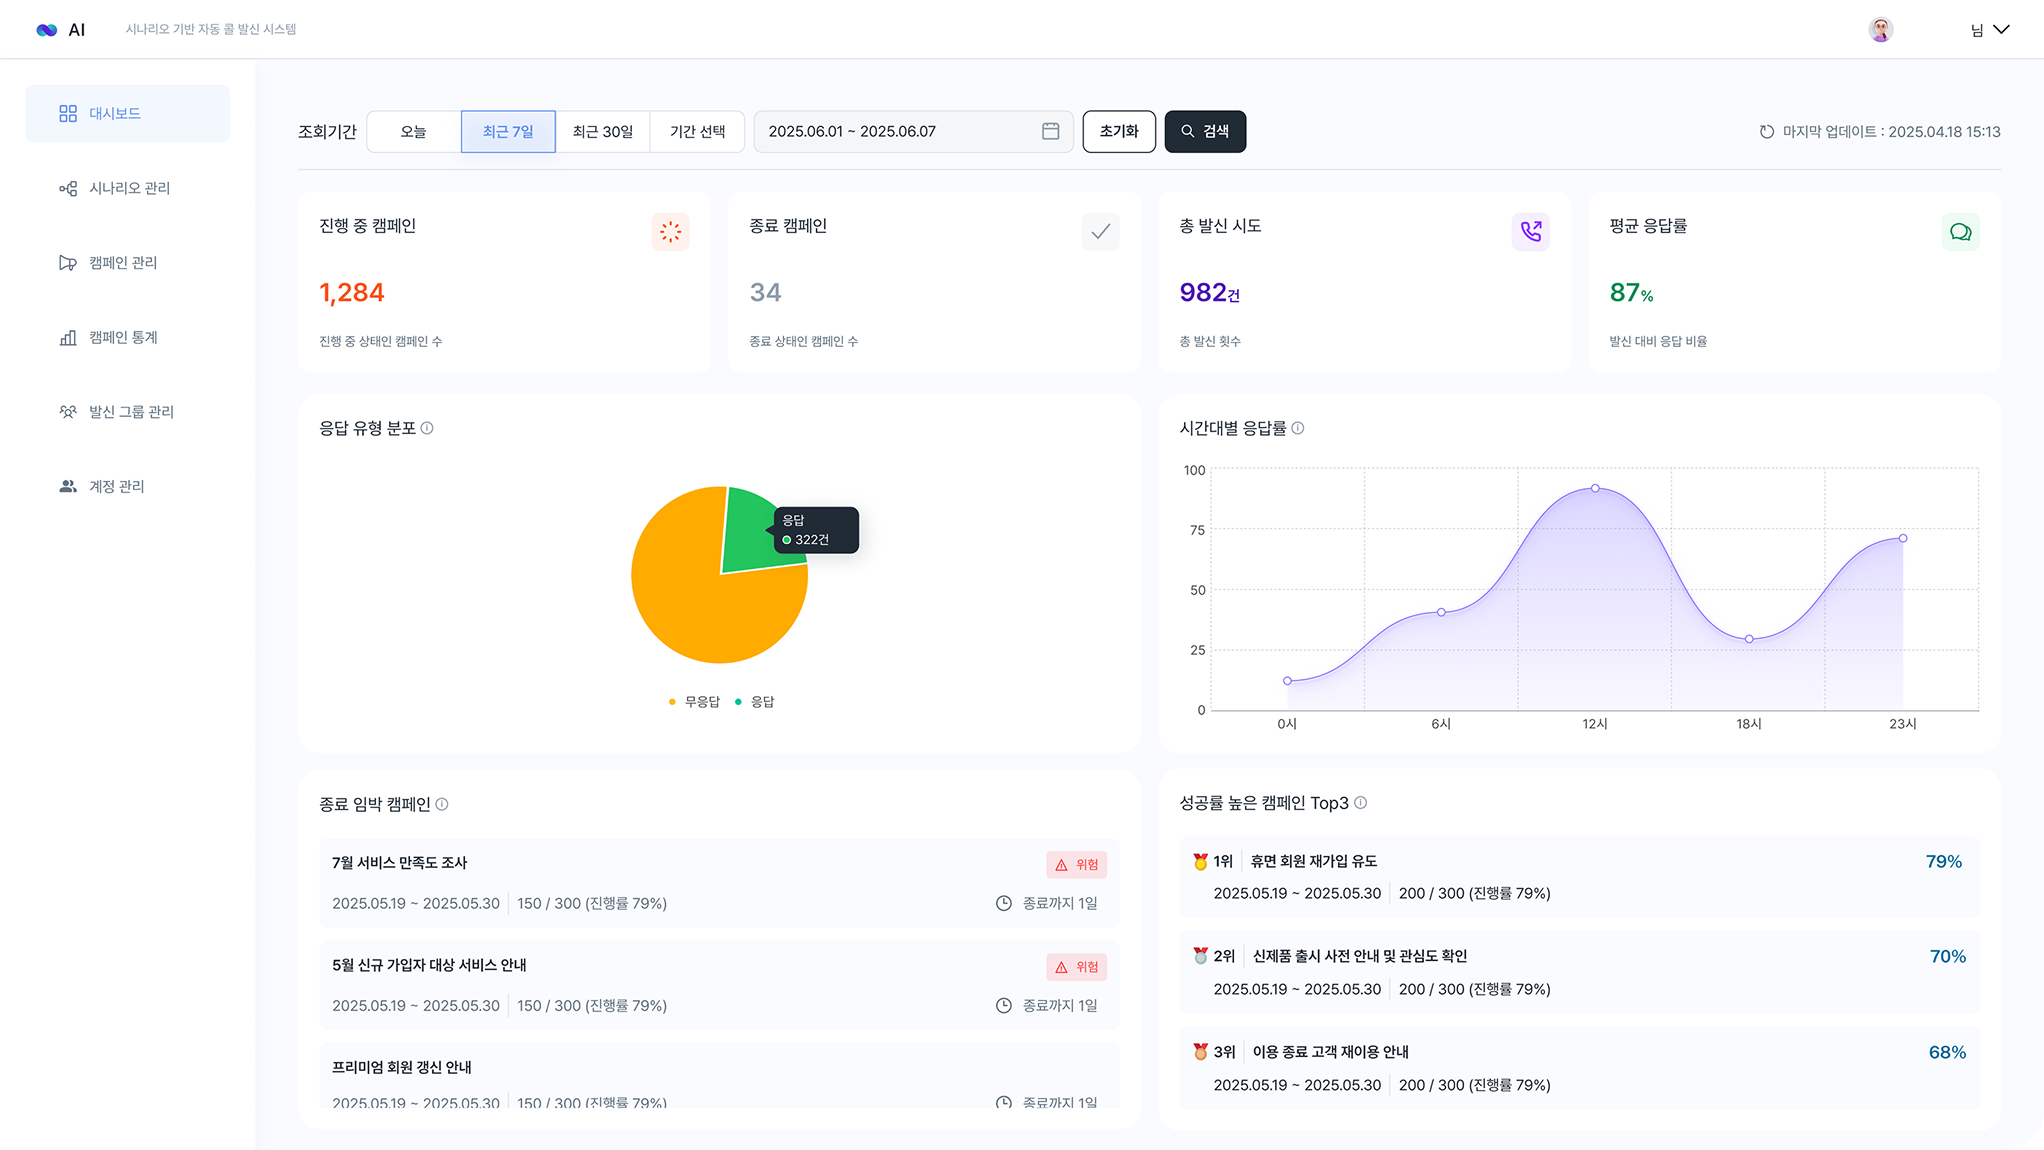Select the 발신 그룹 관리 people icon
Image resolution: width=2044 pixels, height=1150 pixels.
(68, 411)
